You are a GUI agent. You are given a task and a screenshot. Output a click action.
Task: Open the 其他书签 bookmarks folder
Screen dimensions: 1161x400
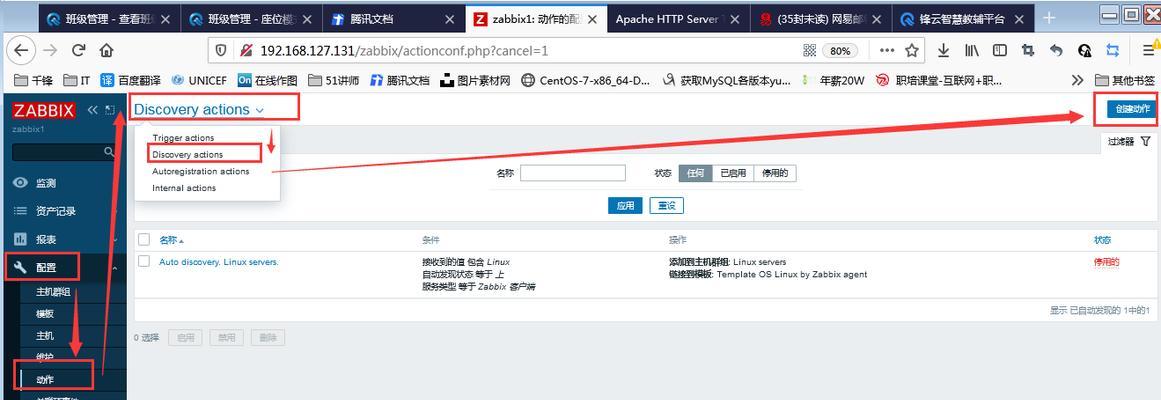pos(1124,80)
